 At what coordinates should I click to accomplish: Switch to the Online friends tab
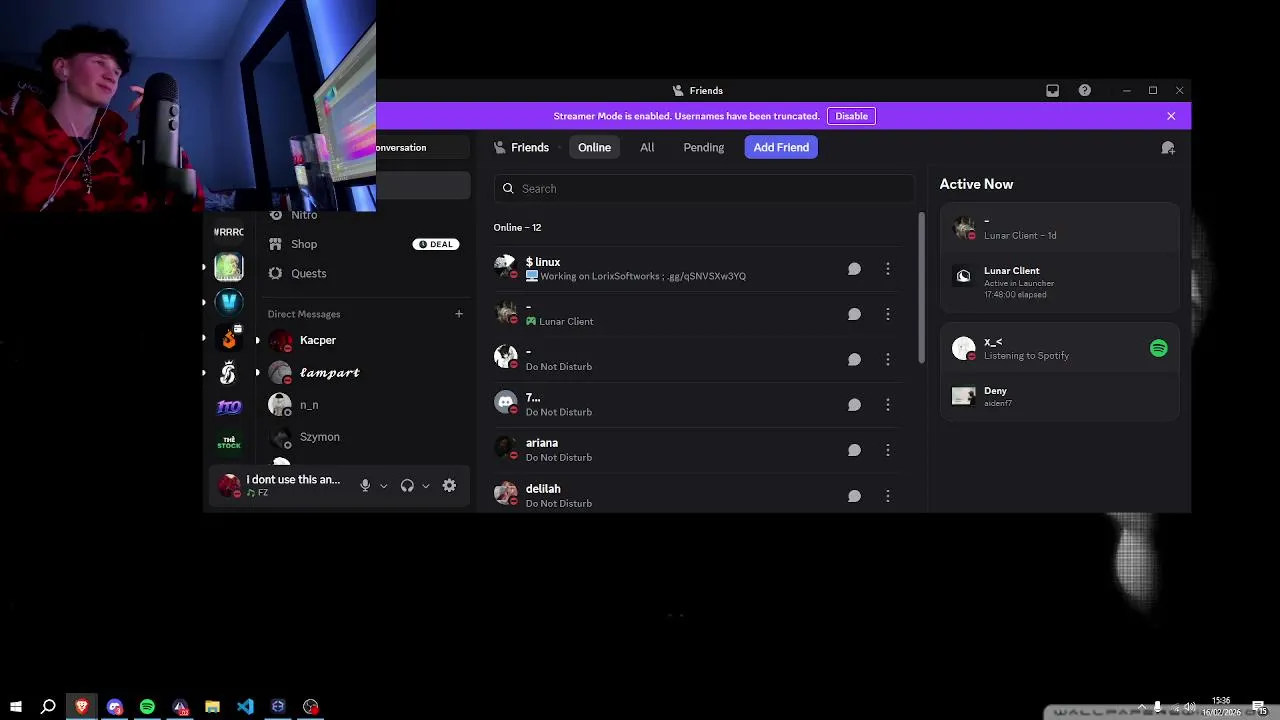pyautogui.click(x=594, y=148)
